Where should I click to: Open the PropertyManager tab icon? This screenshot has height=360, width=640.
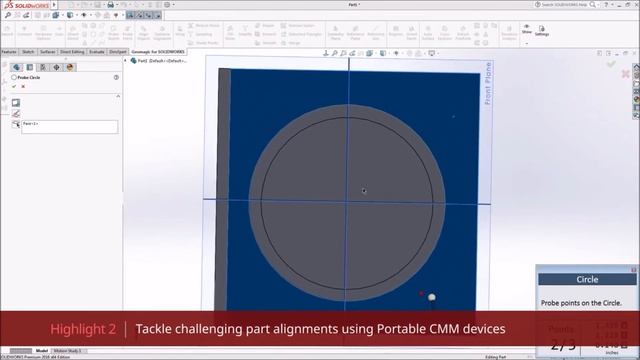[30, 67]
